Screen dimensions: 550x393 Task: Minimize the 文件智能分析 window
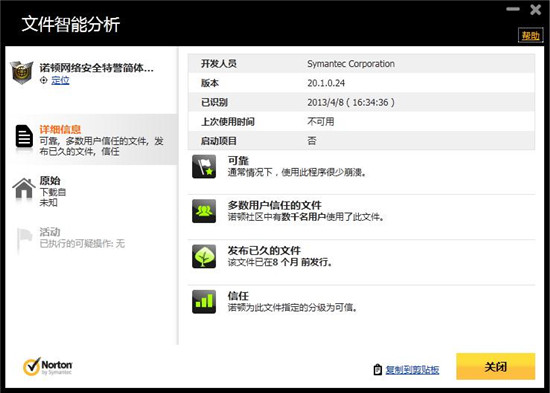point(513,9)
